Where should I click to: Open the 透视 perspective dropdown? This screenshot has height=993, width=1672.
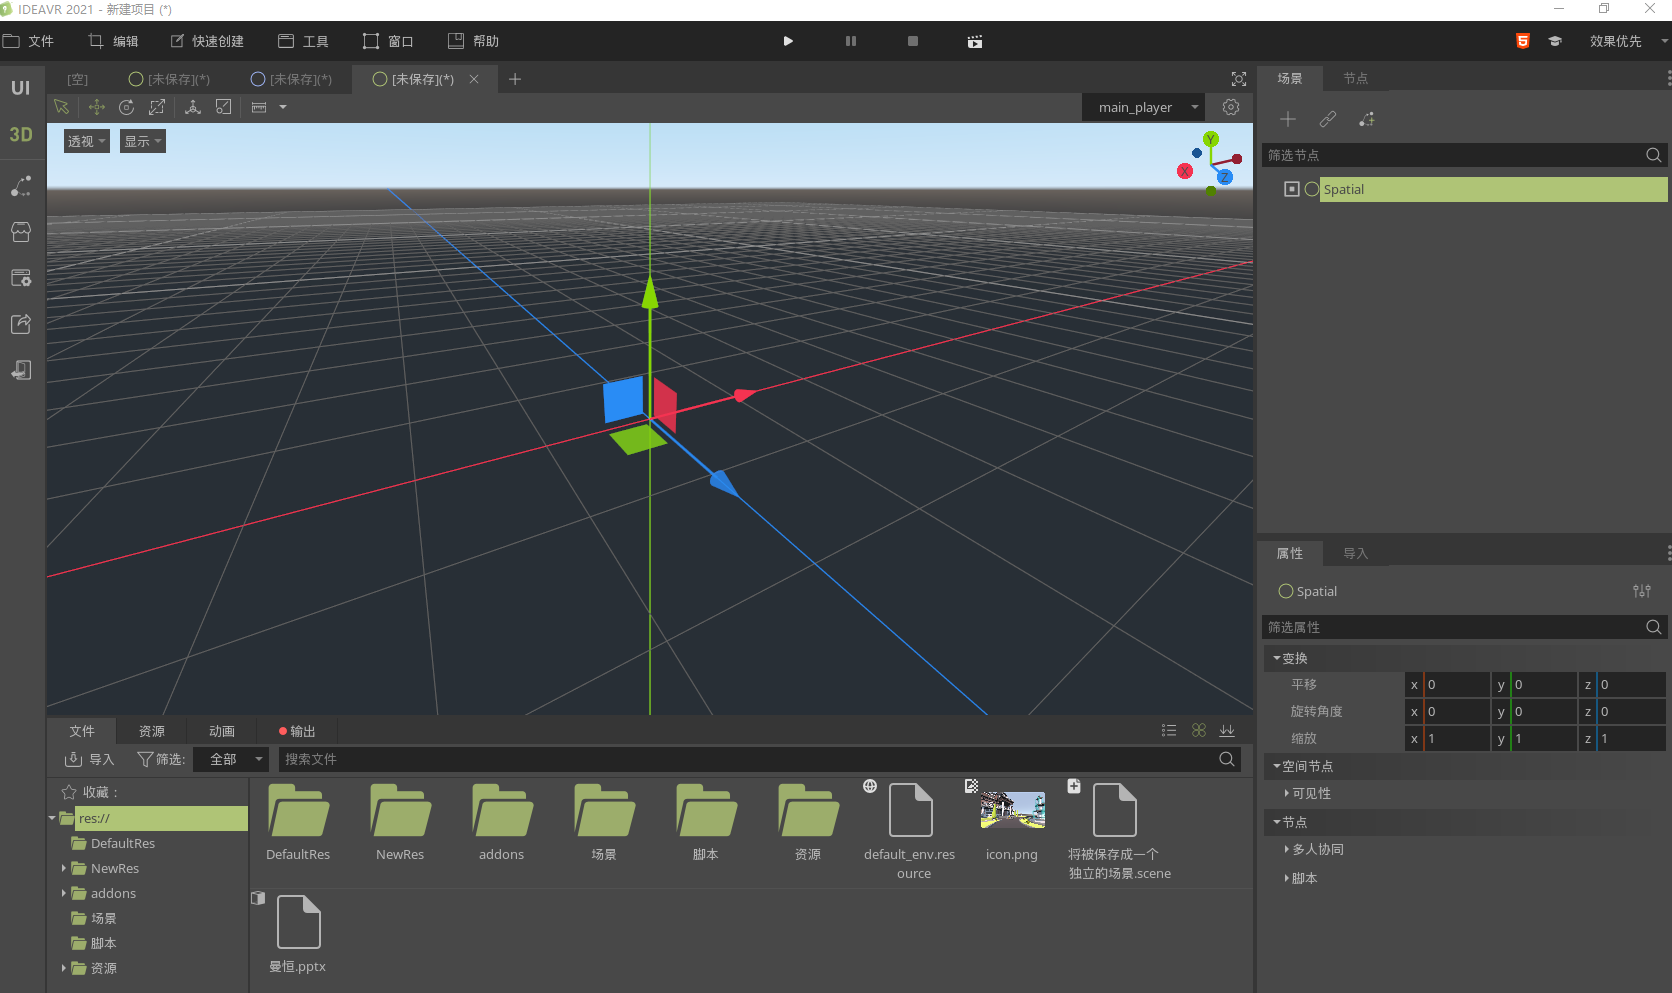(86, 141)
